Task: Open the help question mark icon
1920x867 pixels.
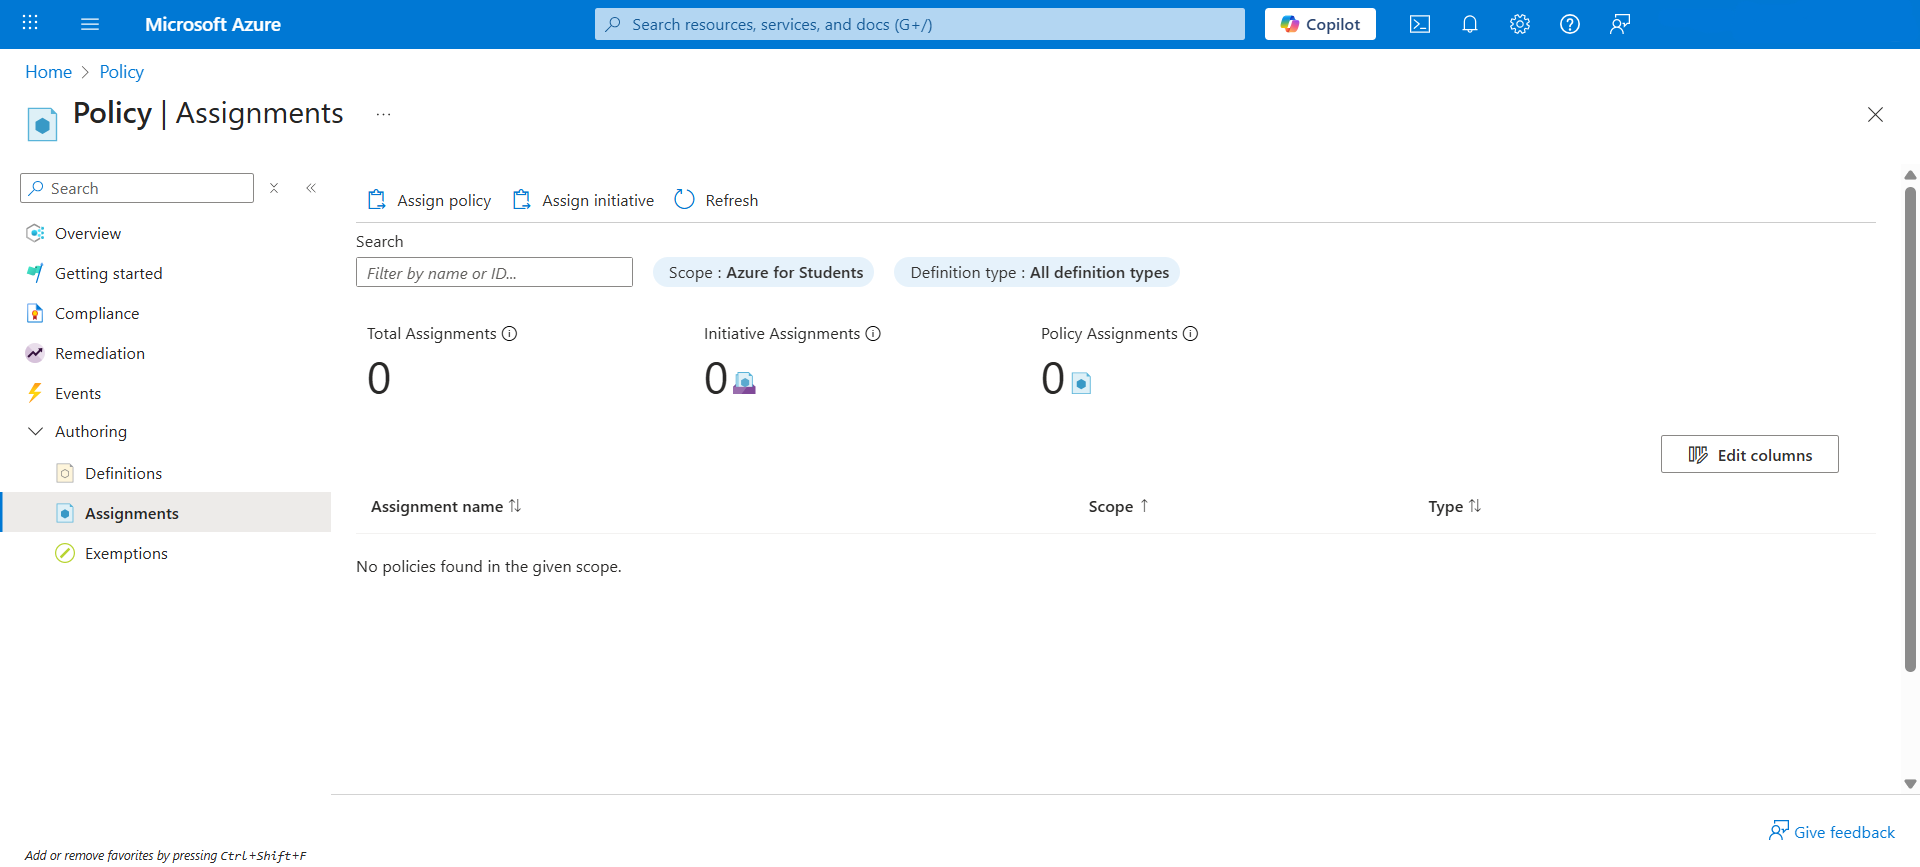Action: 1570,24
